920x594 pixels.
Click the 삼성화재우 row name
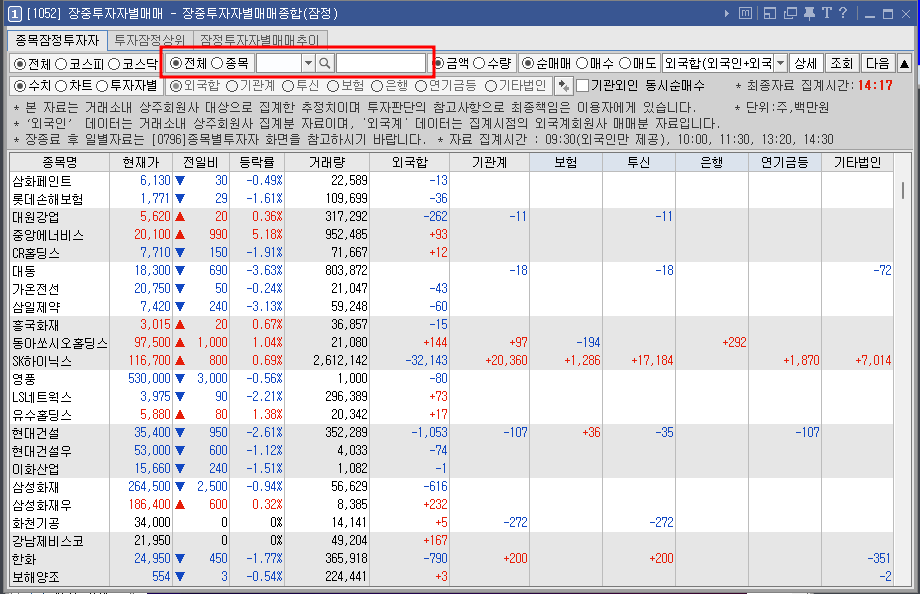point(42,505)
